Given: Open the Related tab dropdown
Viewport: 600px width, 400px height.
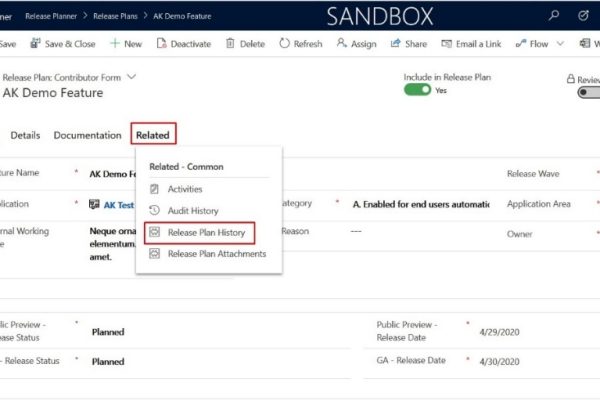Looking at the screenshot, I should point(153,135).
